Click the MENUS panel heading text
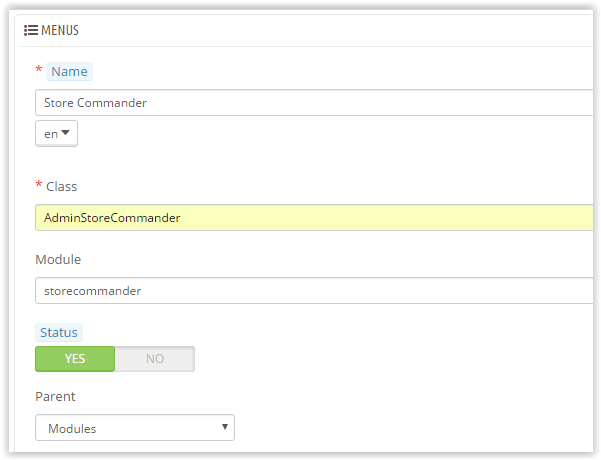 coord(60,30)
